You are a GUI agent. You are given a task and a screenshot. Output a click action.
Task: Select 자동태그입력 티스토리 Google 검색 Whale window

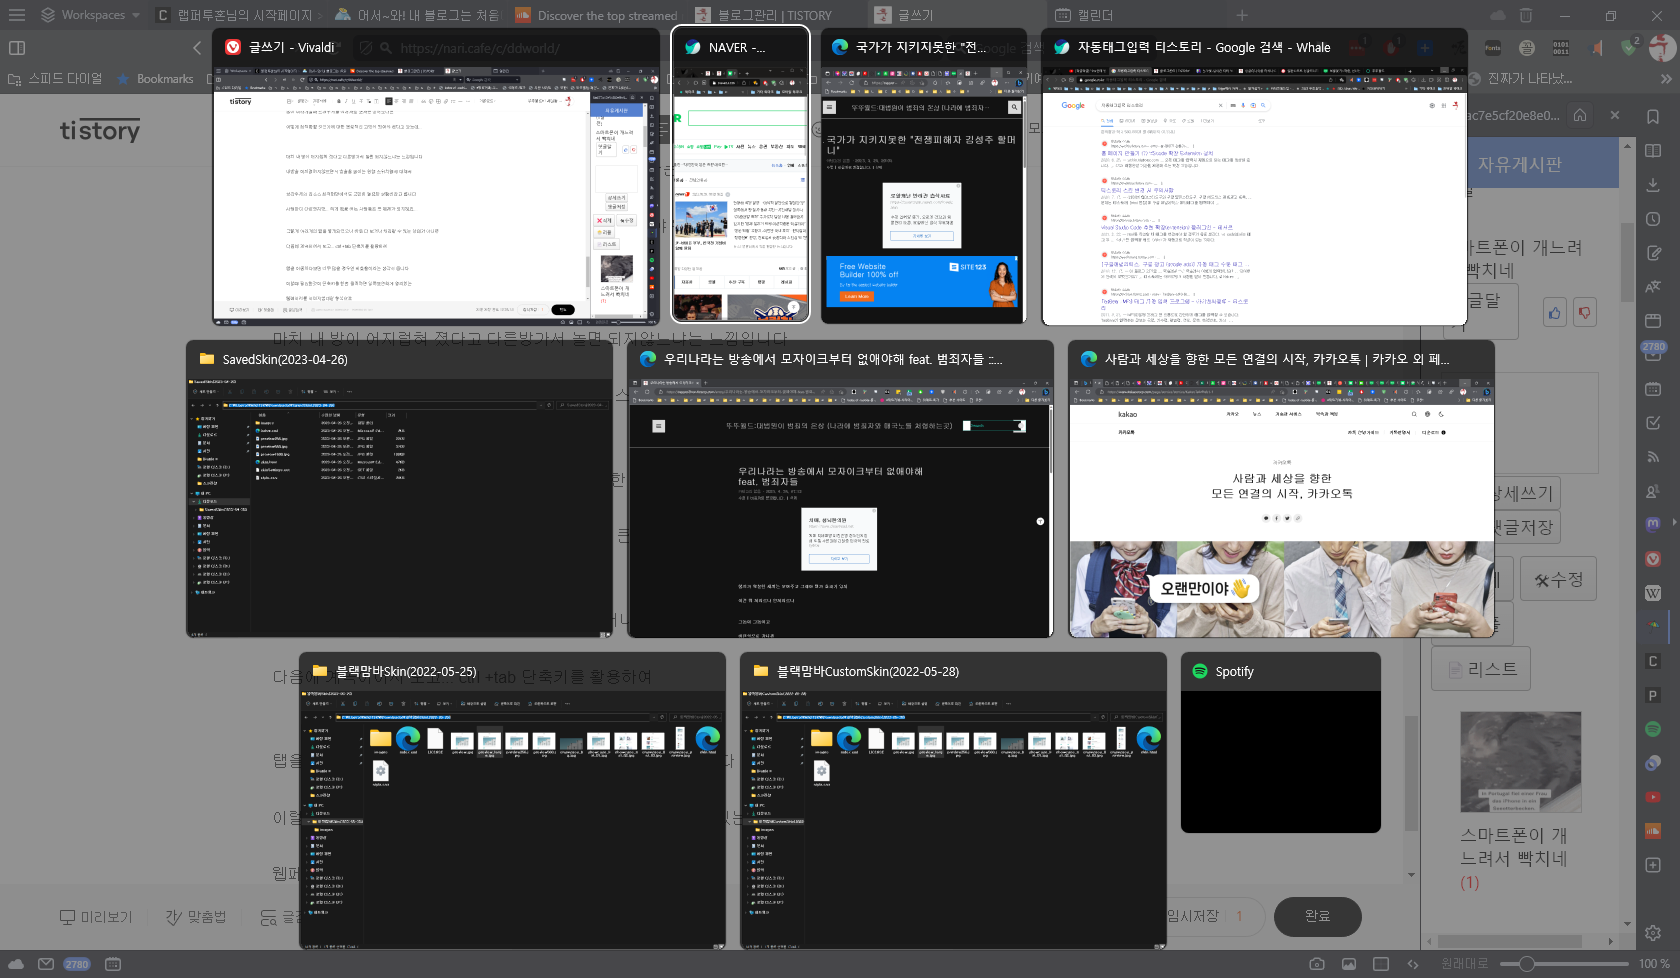pyautogui.click(x=1254, y=177)
